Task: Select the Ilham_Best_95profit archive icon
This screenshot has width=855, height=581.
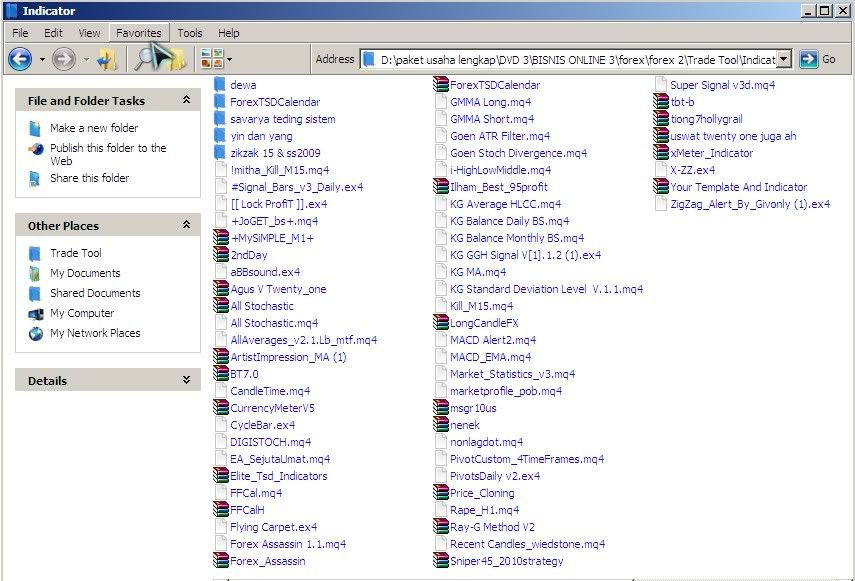Action: (x=441, y=186)
